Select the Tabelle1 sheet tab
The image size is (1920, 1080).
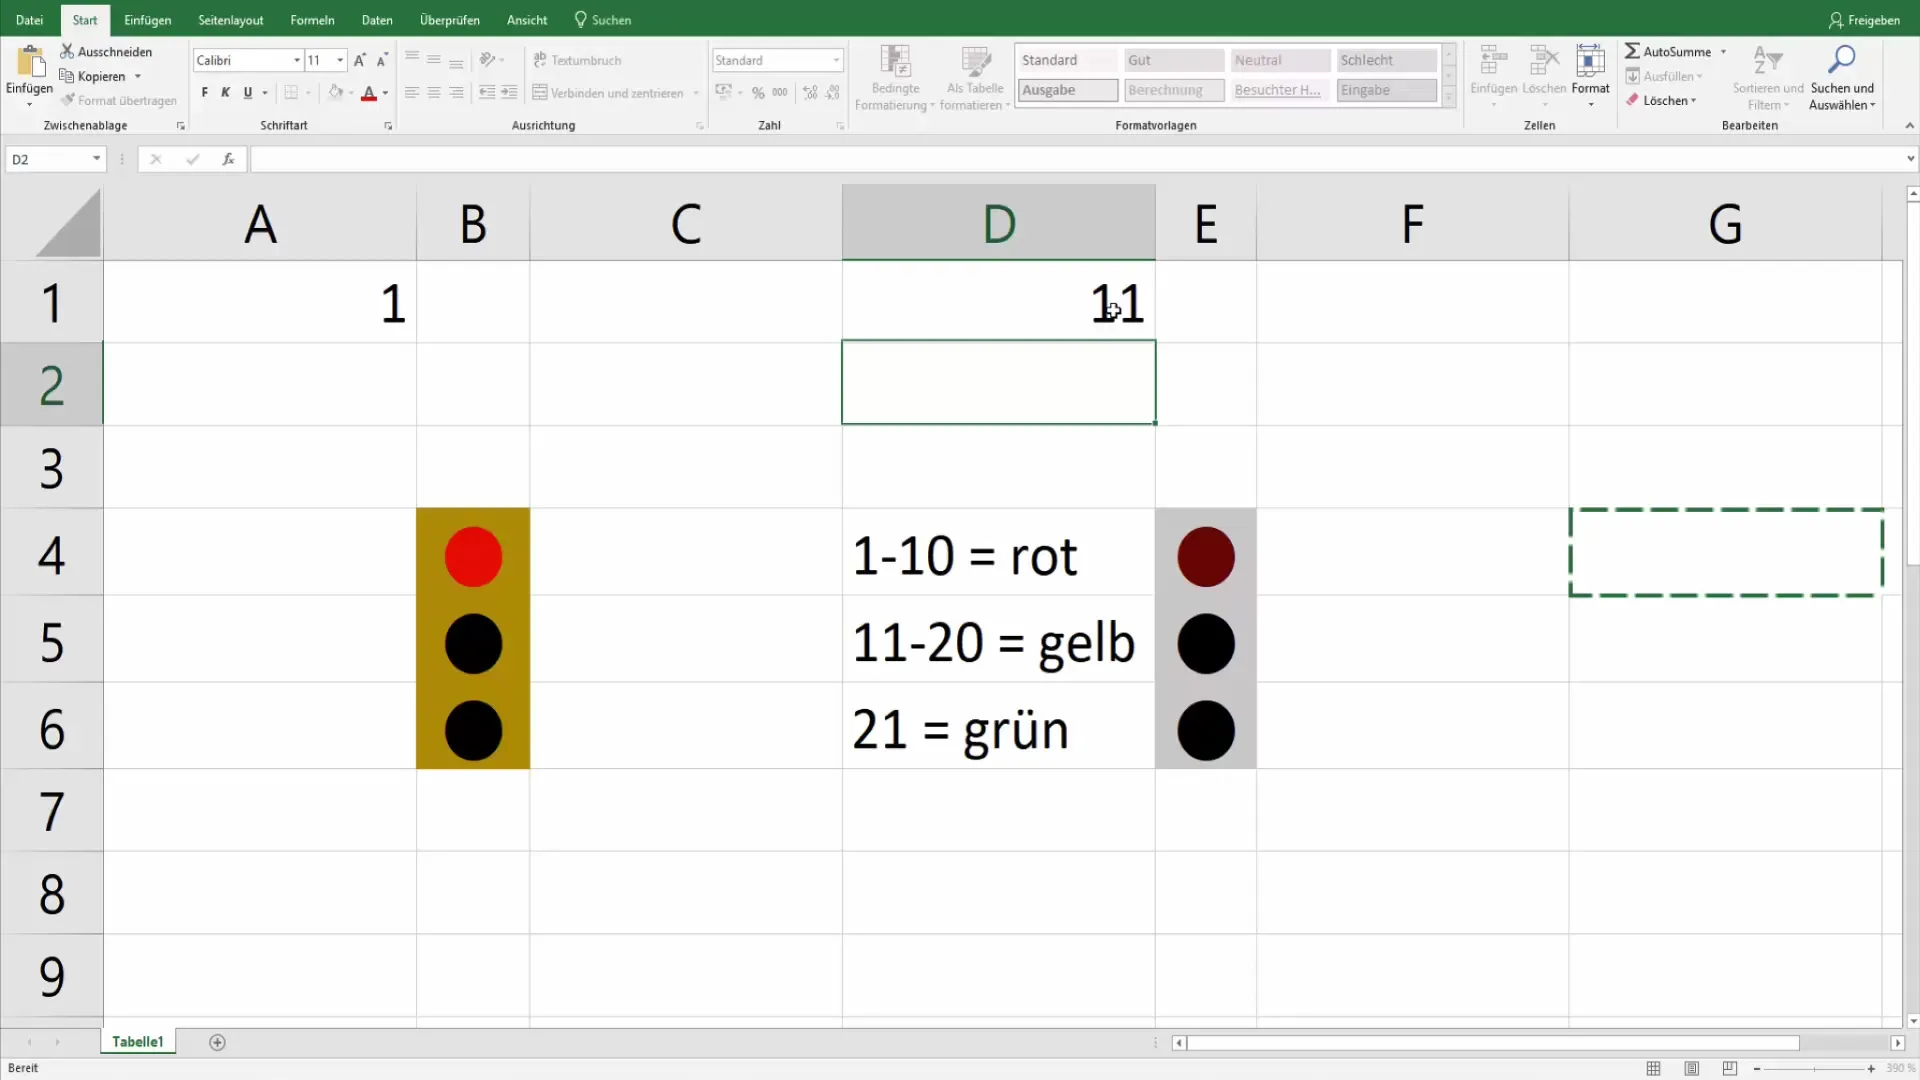pos(138,1042)
